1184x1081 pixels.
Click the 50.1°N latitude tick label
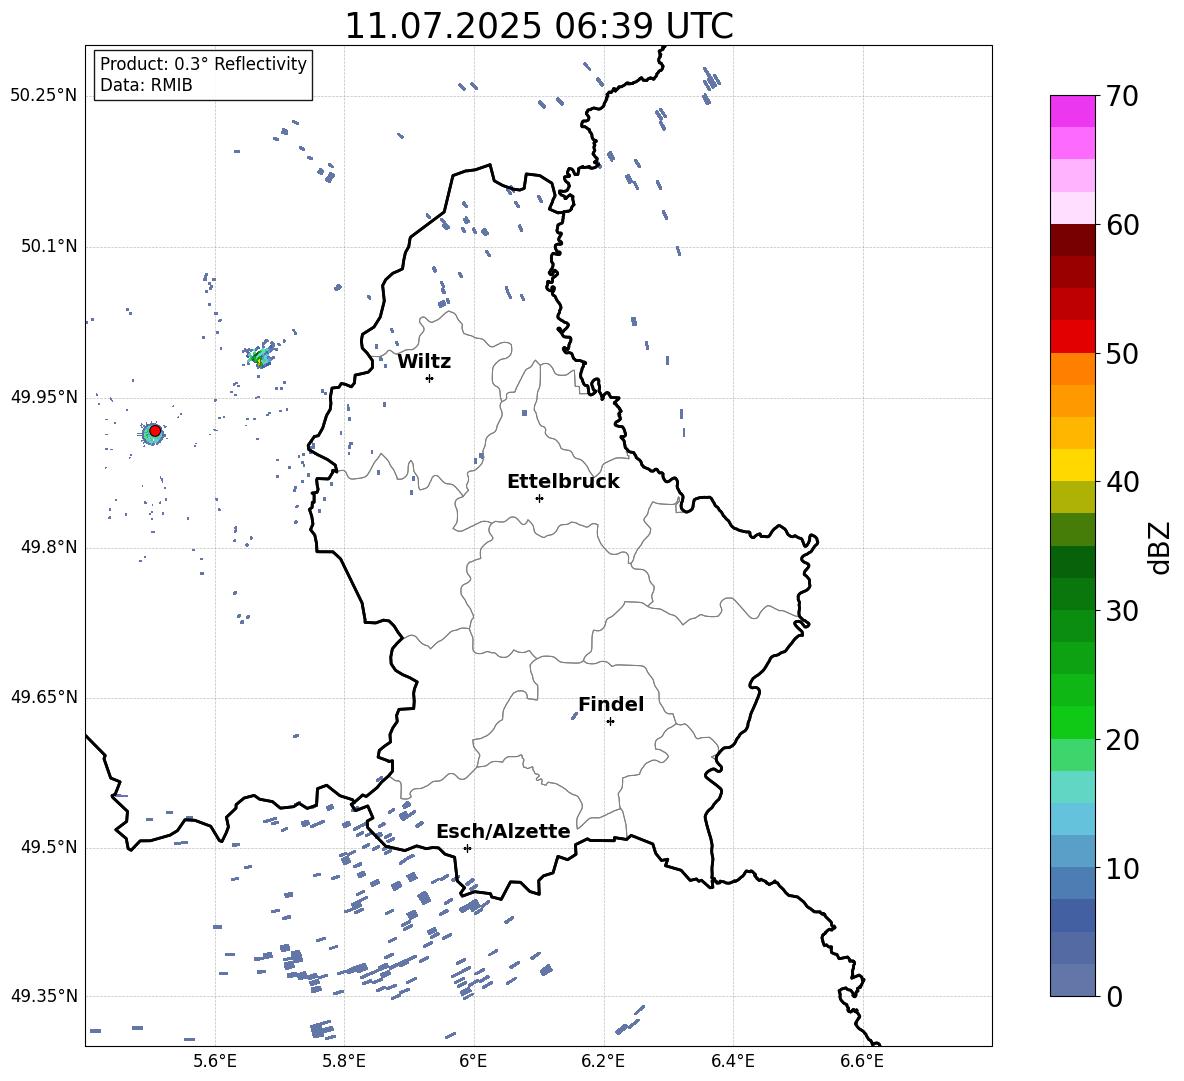tap(48, 246)
